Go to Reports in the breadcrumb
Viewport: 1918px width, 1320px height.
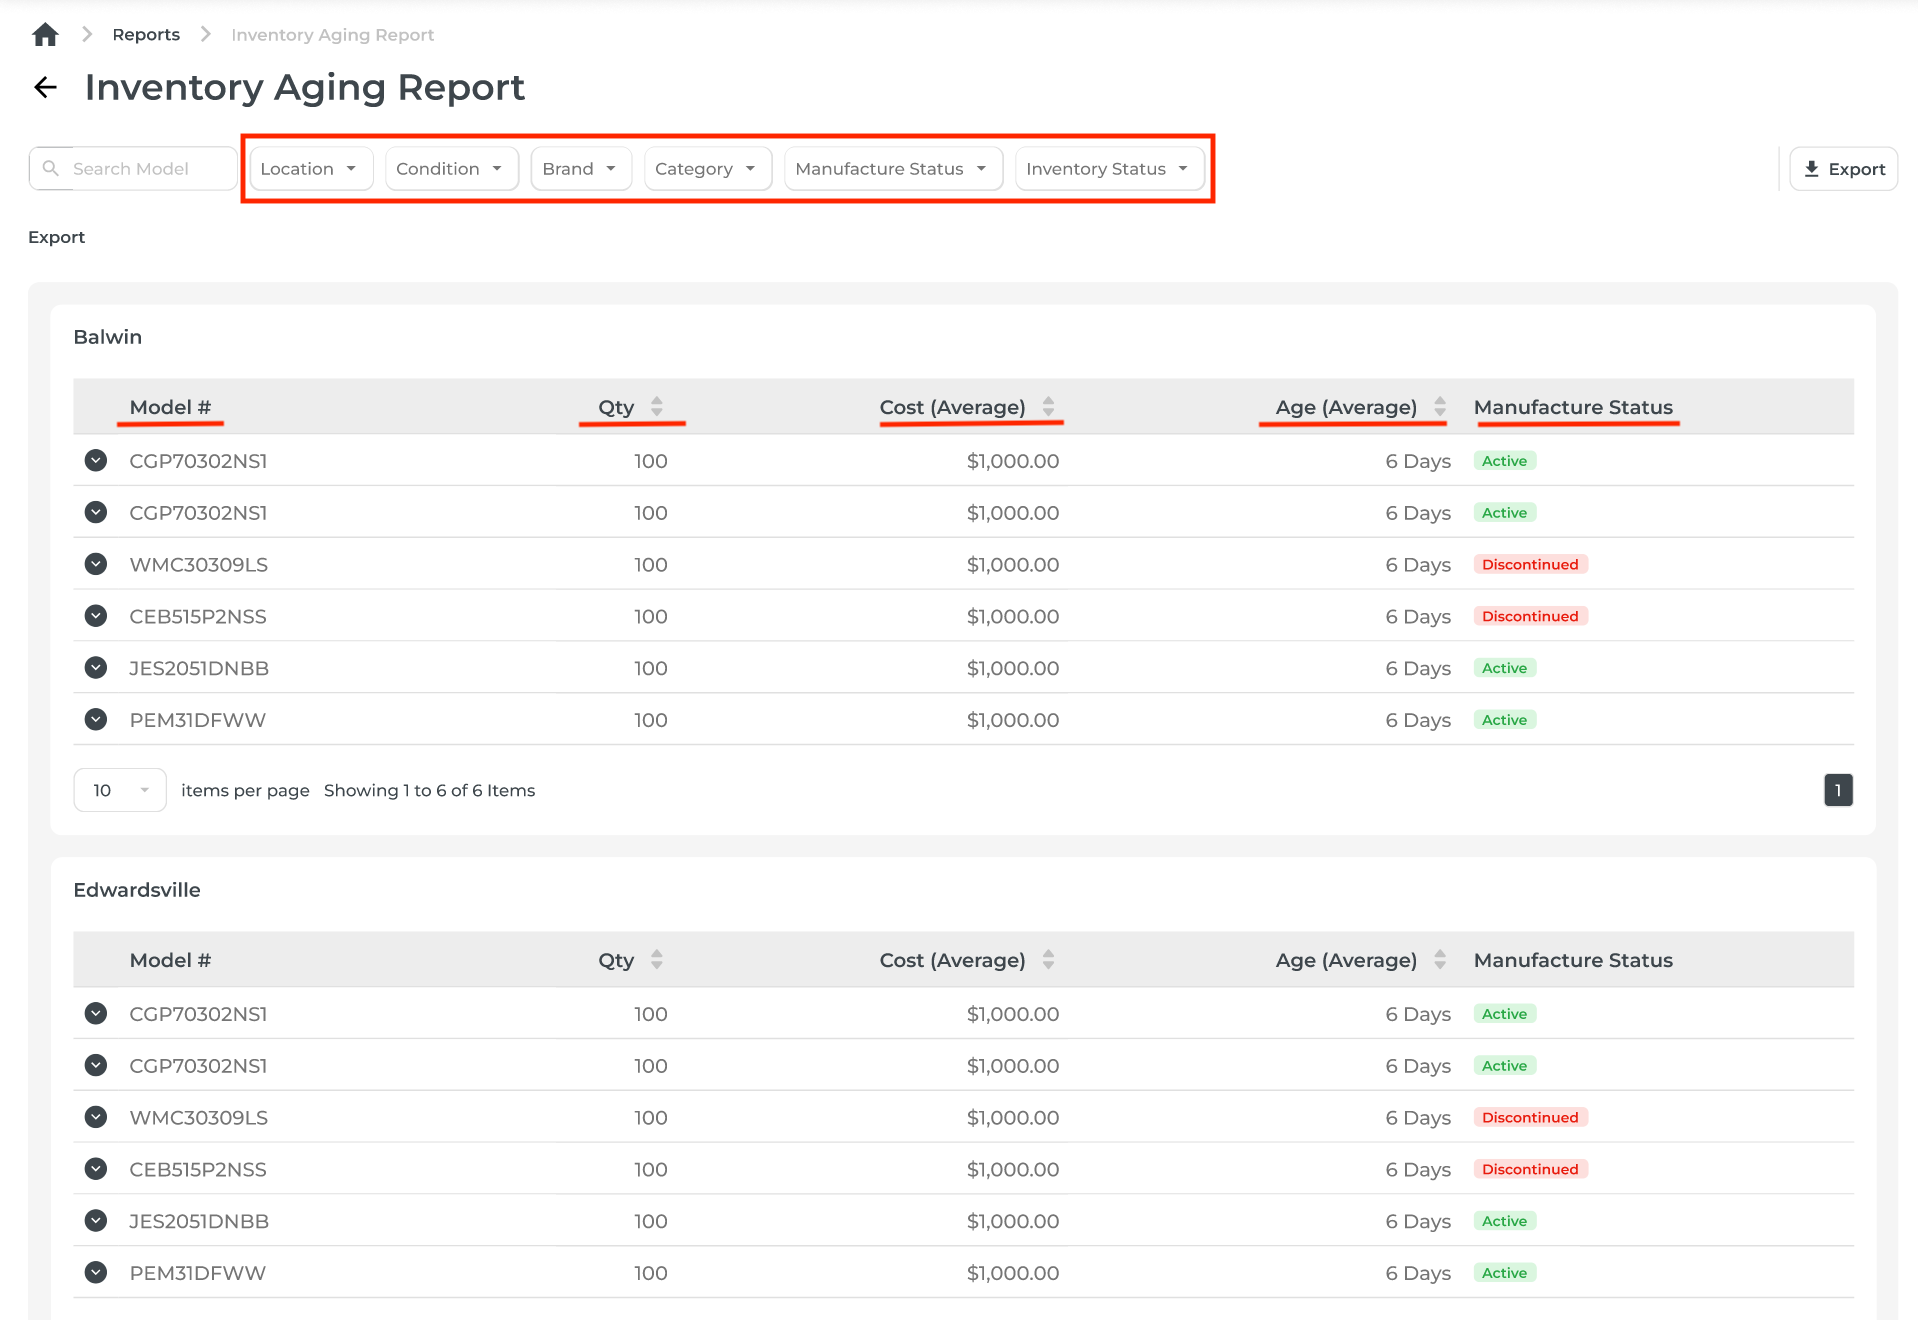coord(146,35)
